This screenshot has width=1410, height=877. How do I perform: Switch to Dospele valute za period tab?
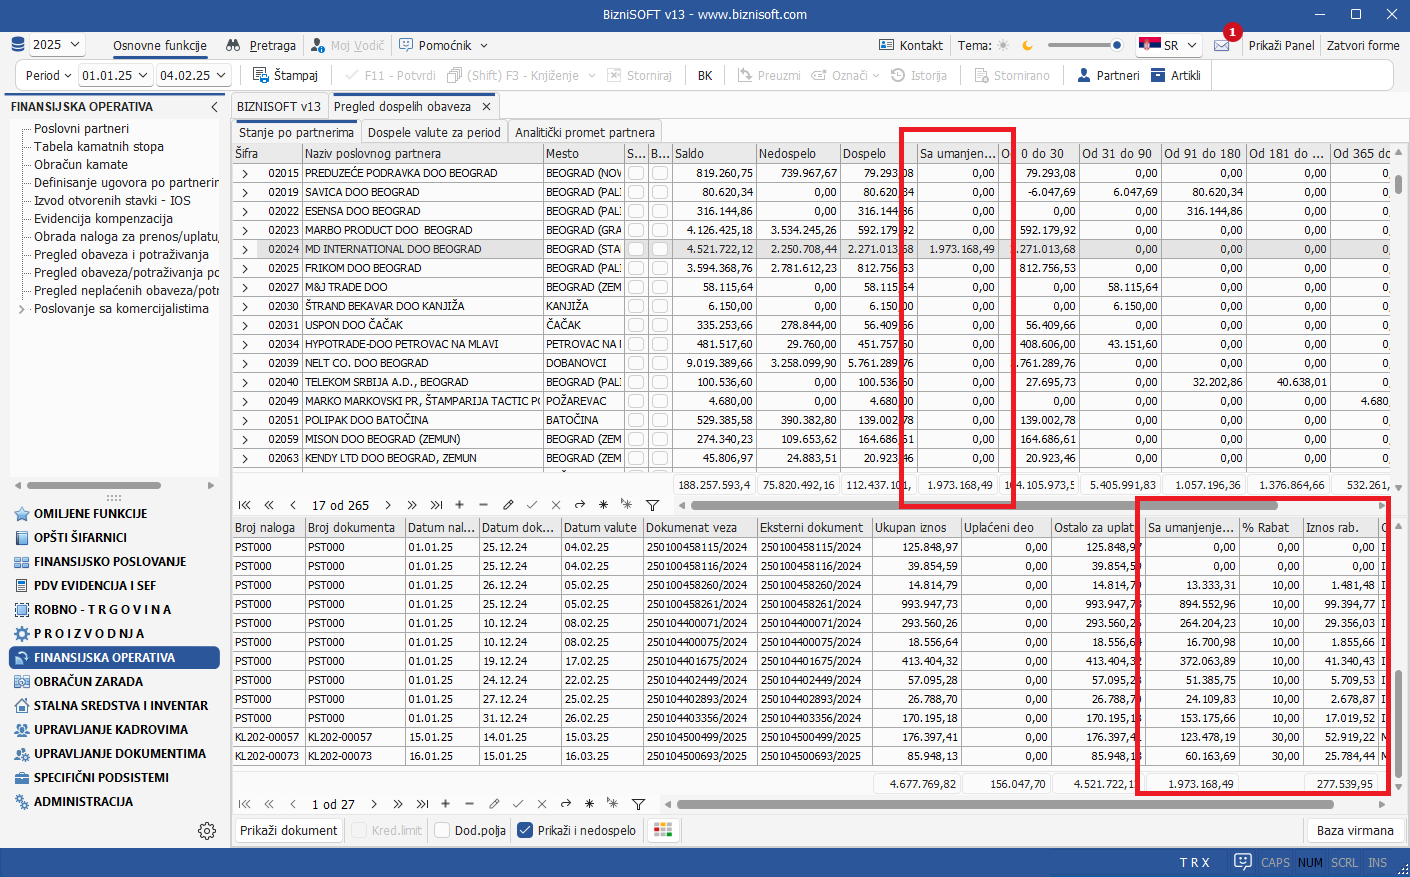434,132
